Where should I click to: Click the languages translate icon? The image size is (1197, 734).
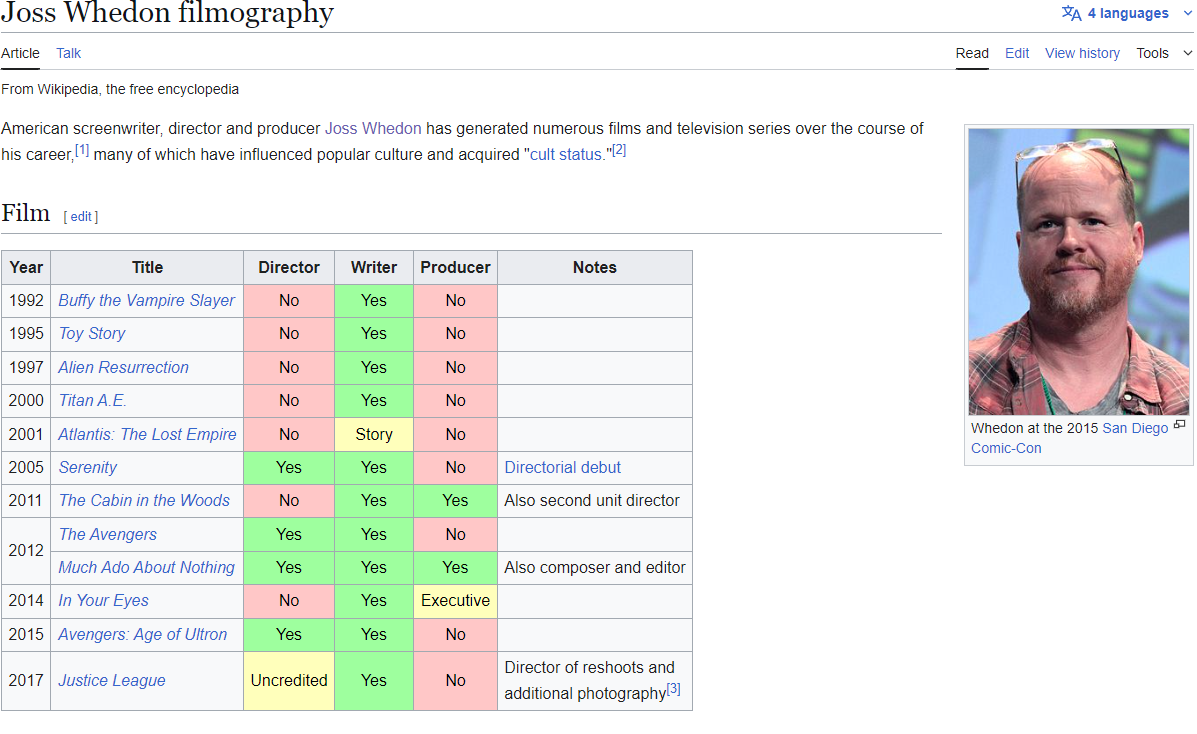[1071, 13]
